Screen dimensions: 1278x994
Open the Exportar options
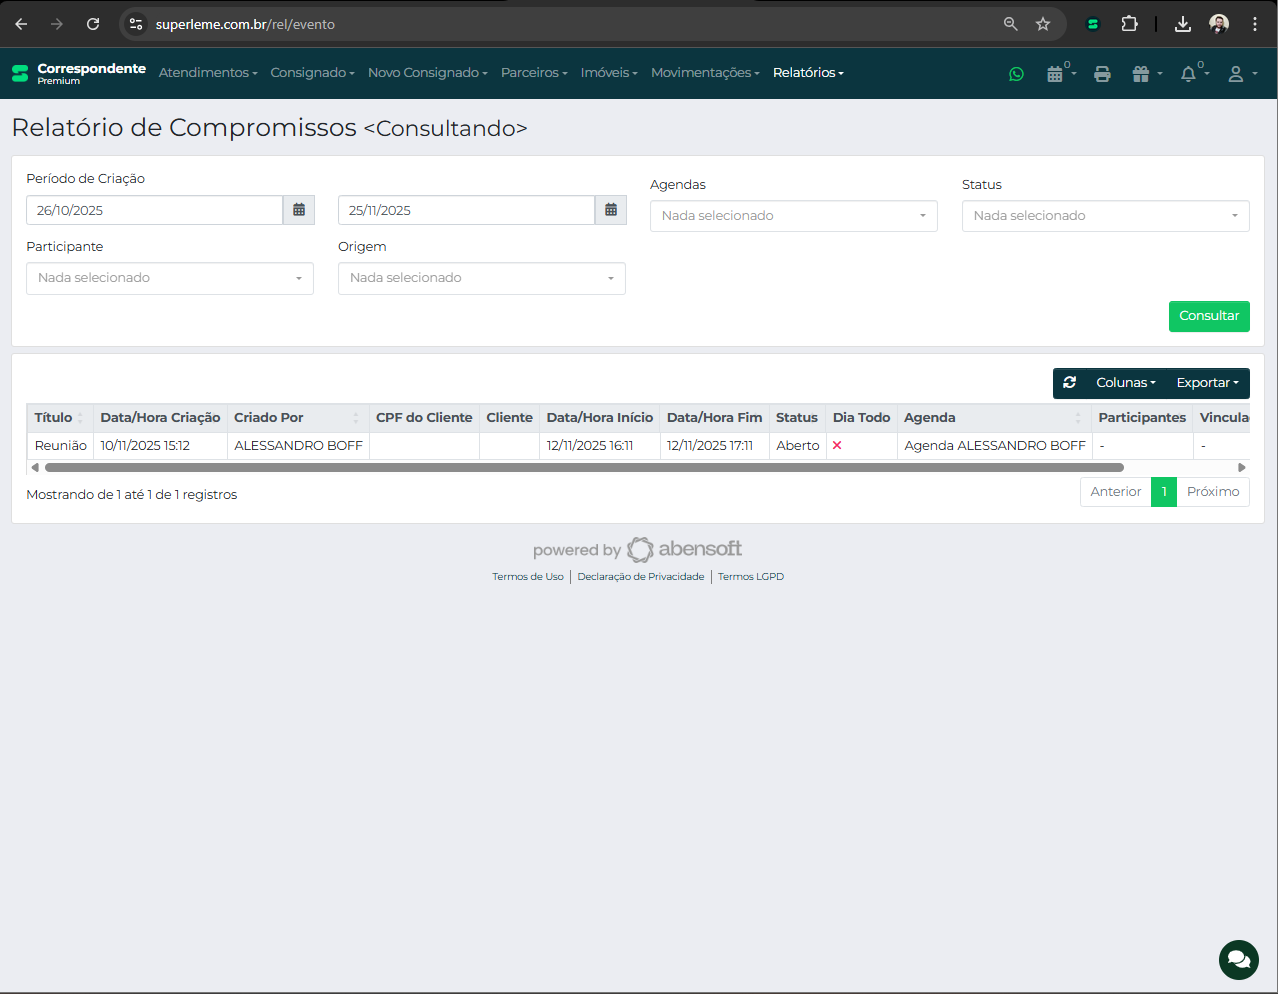[1207, 383]
